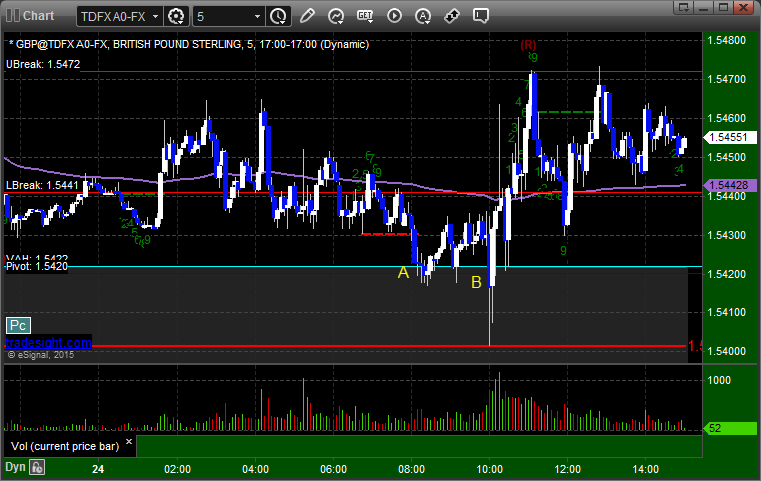Click the red (R) marker near the high
Viewport: 761px width, 481px height.
[x=528, y=45]
